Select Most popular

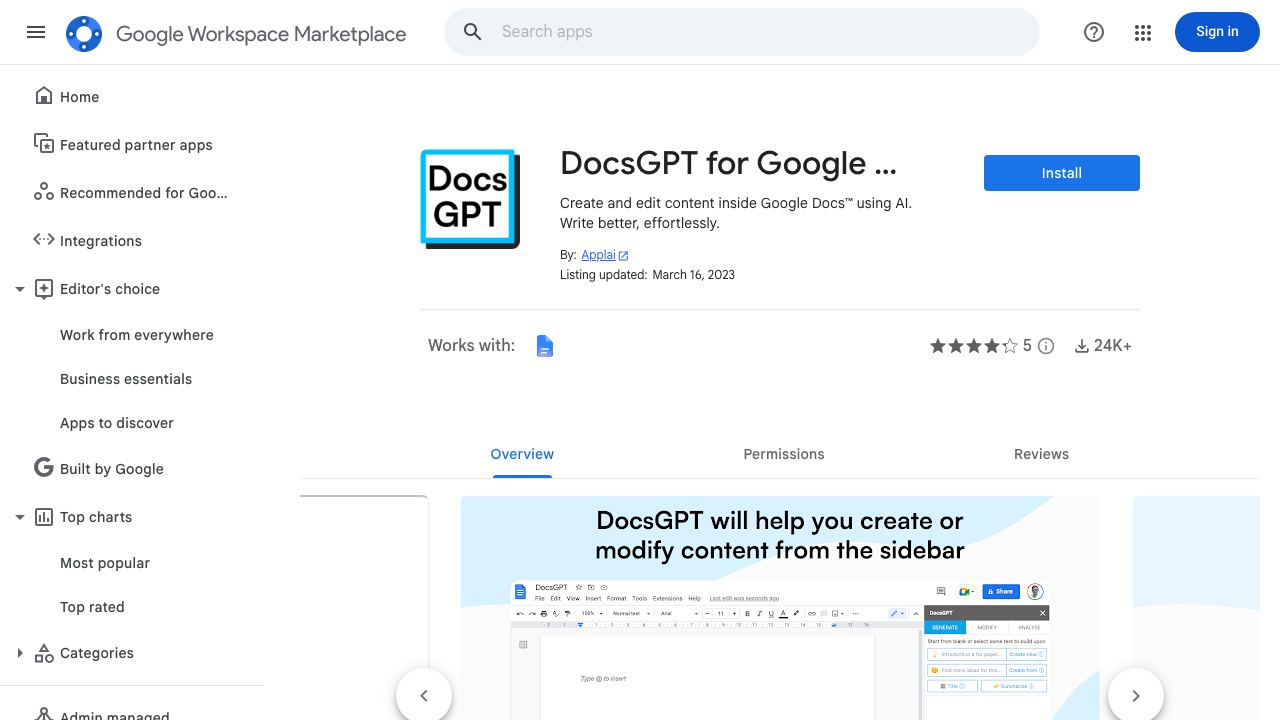105,563
